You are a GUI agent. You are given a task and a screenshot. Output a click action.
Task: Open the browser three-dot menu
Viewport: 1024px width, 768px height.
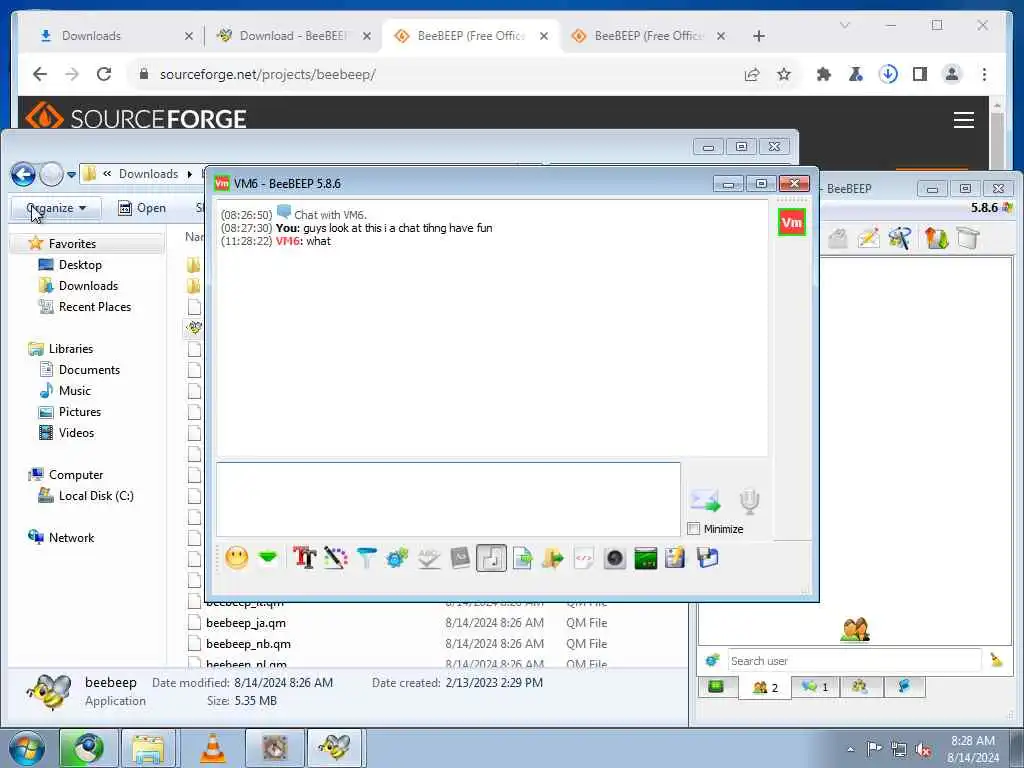pyautogui.click(x=984, y=74)
